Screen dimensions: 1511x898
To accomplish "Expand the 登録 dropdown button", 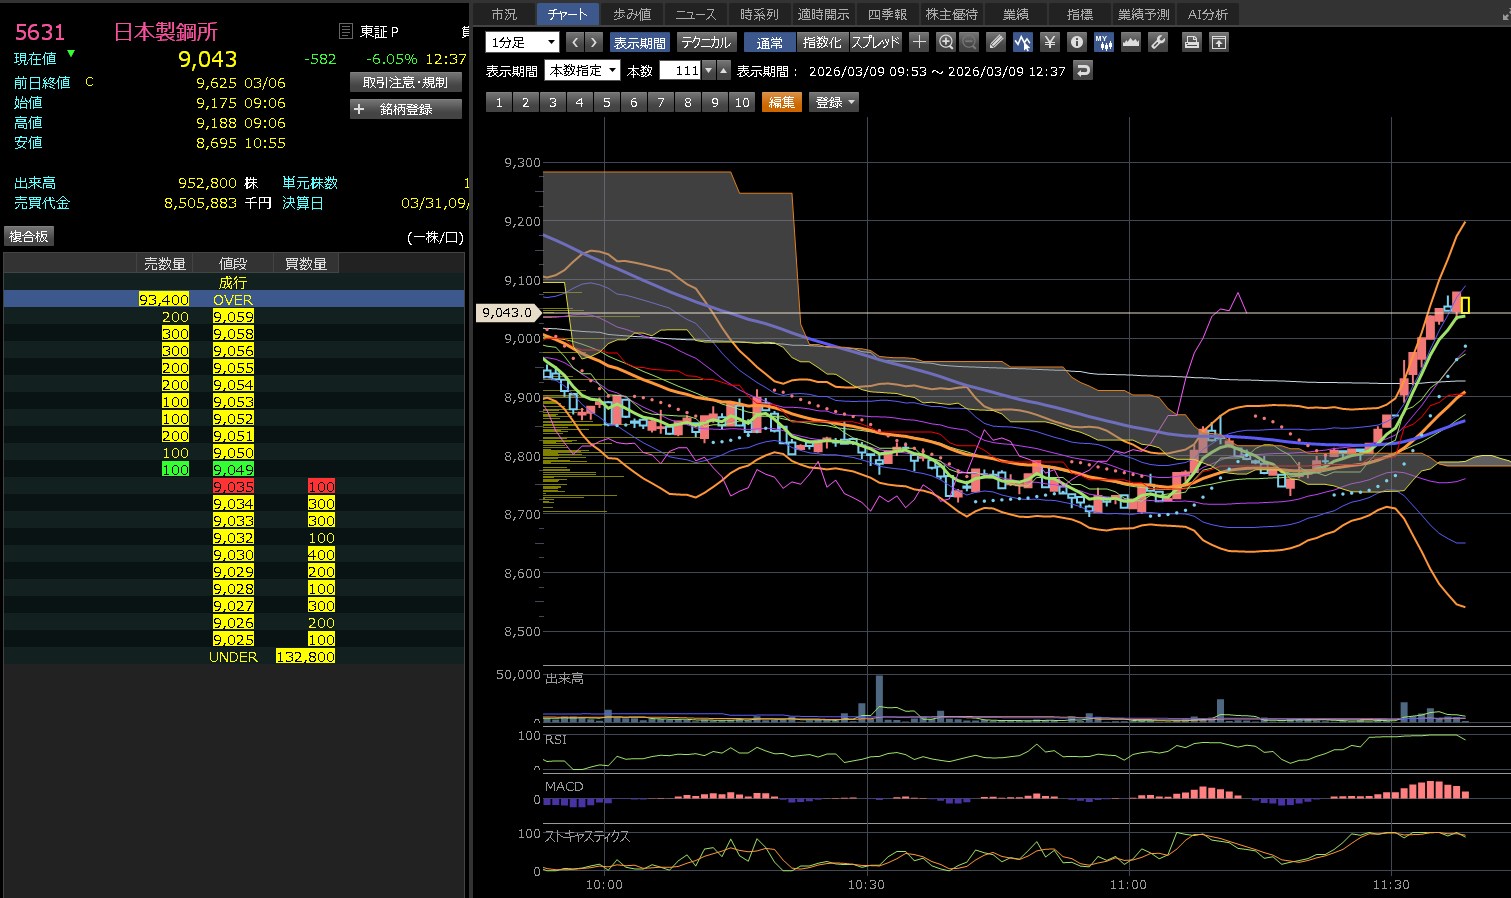I will [x=835, y=102].
